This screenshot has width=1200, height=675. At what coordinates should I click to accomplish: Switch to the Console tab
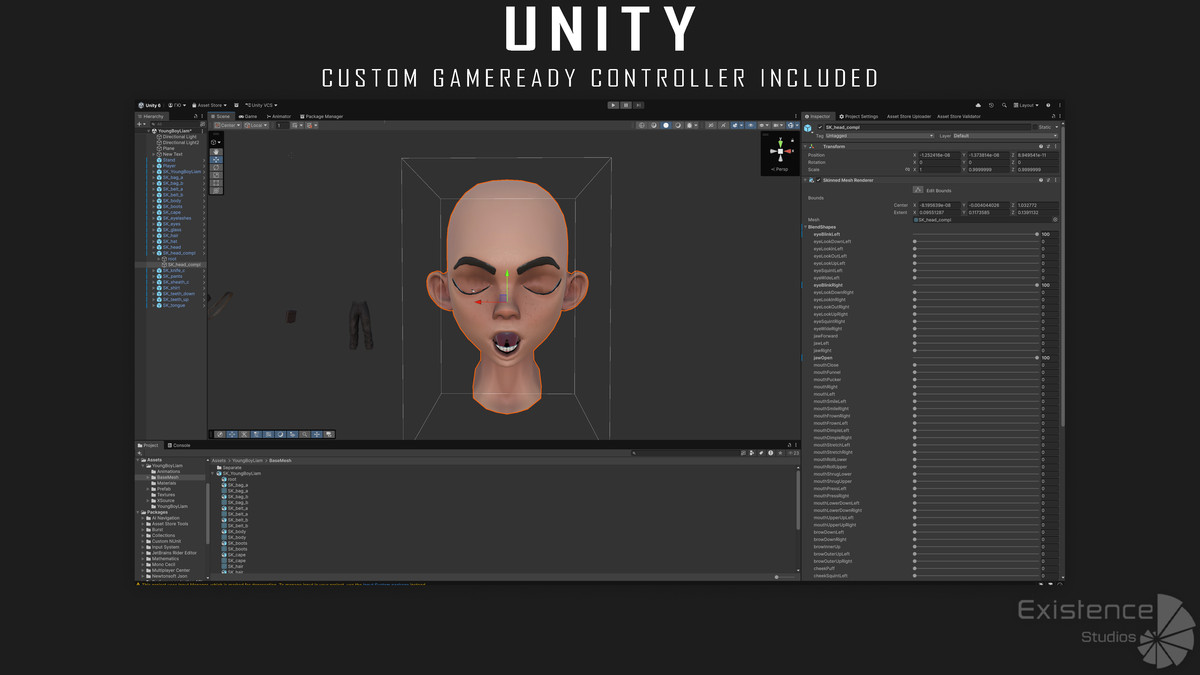point(180,445)
